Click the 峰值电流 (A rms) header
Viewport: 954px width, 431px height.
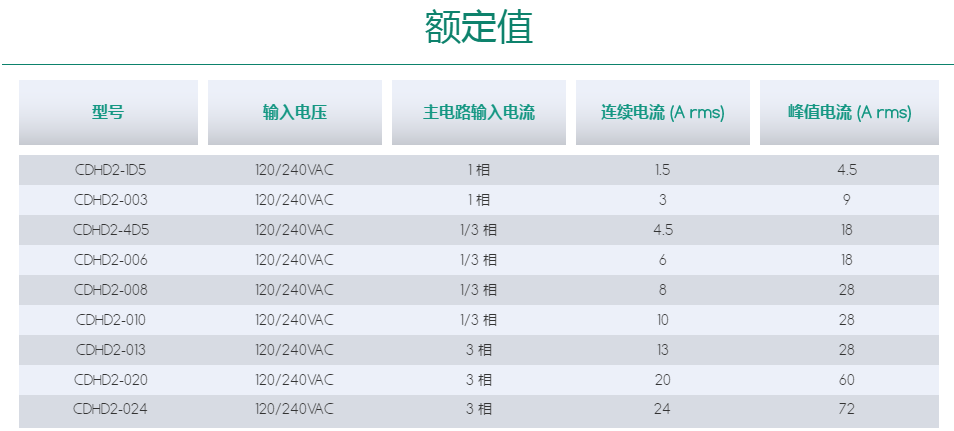pos(849,112)
